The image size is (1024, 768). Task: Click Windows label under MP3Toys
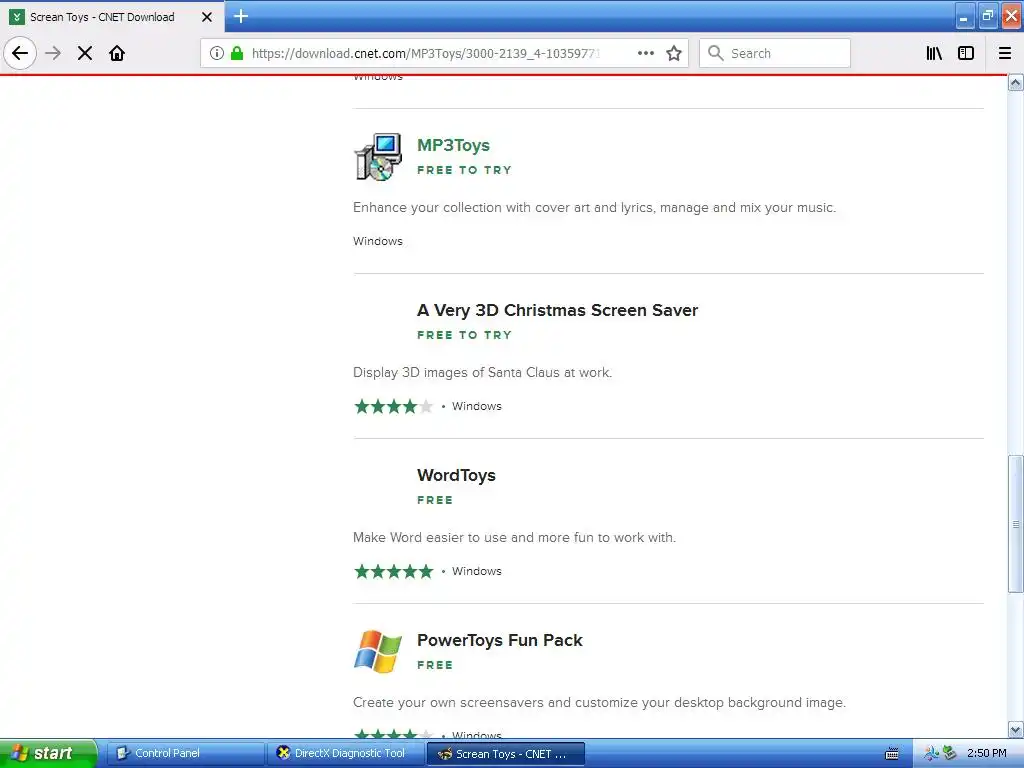377,241
